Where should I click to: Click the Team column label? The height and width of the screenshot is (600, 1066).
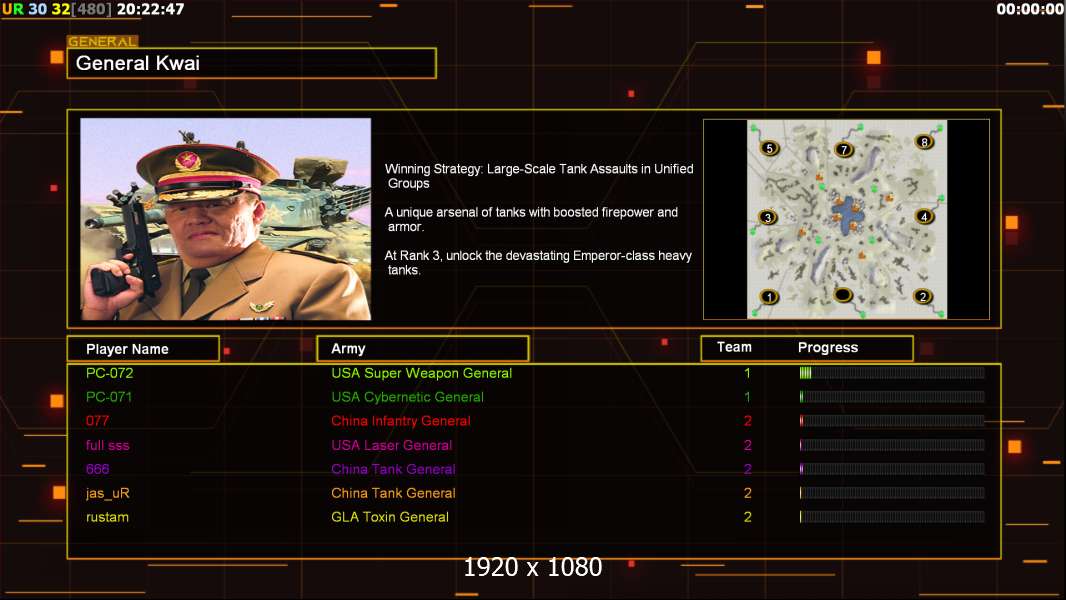click(x=734, y=347)
